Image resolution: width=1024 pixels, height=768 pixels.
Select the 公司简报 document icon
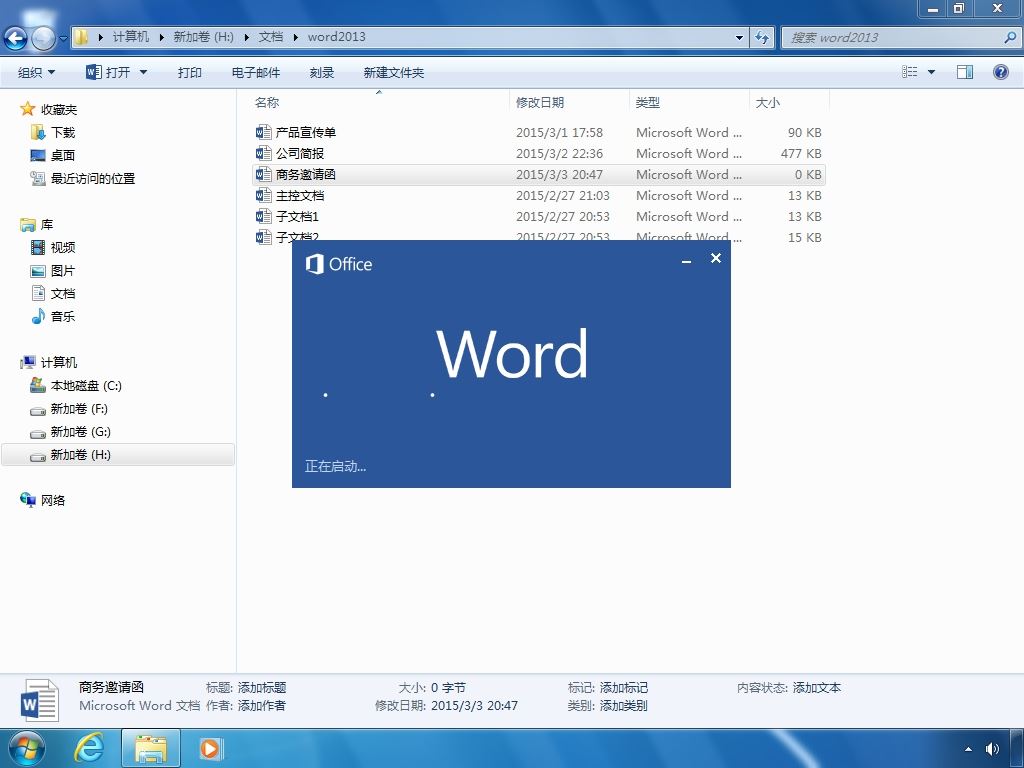(x=264, y=153)
